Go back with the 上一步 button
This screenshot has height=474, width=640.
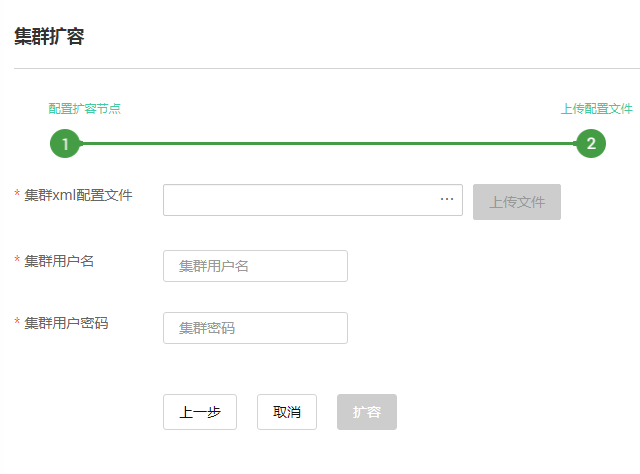tap(200, 412)
